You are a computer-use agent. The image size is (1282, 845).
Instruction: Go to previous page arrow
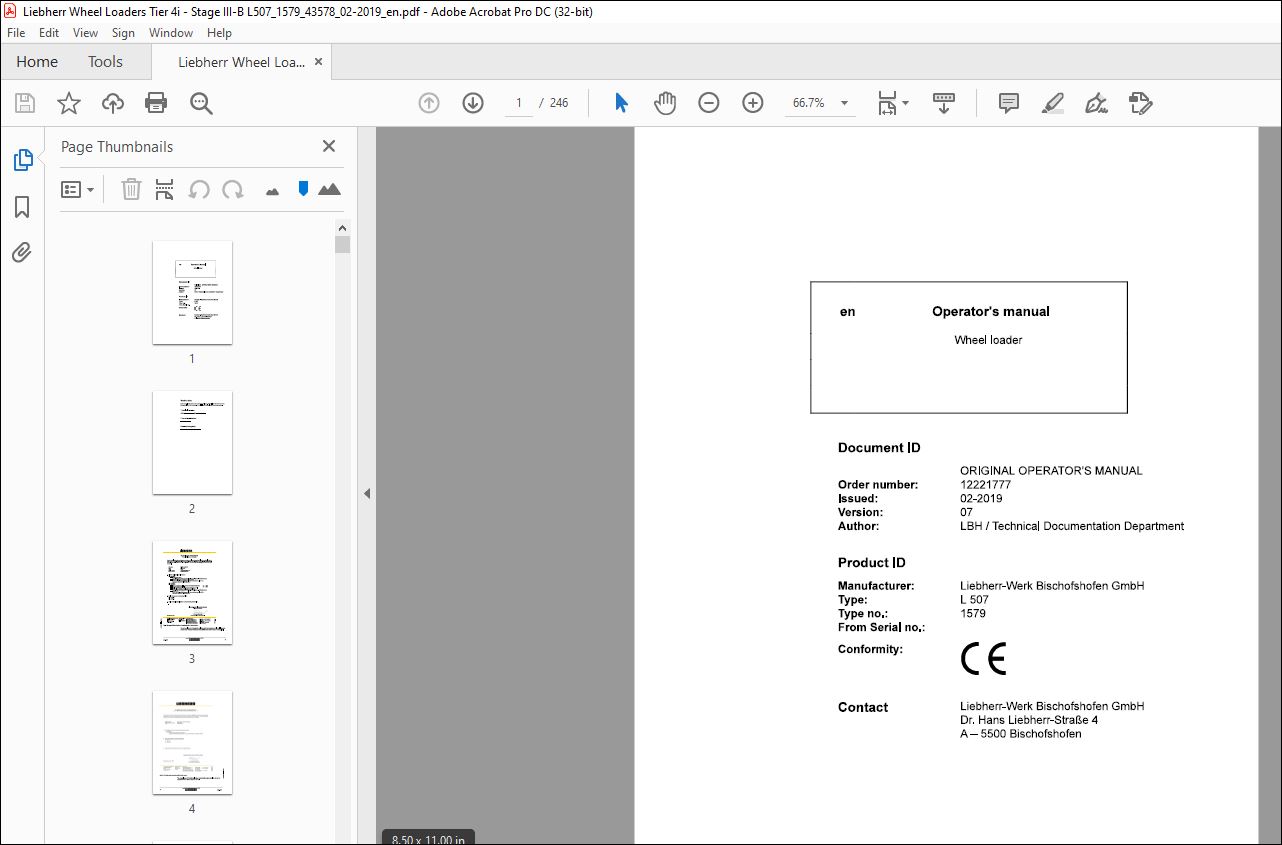pos(429,103)
